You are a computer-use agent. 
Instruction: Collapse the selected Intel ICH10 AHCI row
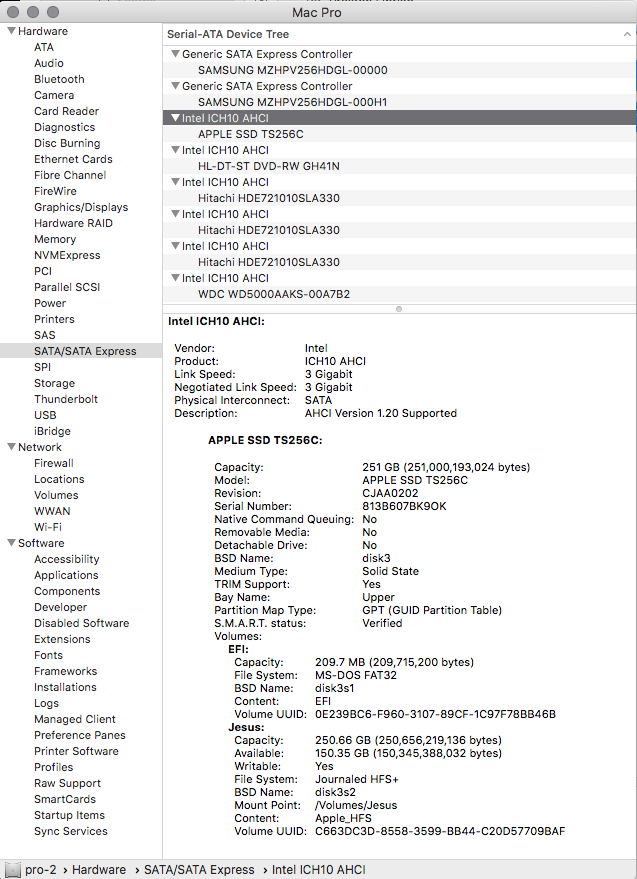click(x=176, y=118)
